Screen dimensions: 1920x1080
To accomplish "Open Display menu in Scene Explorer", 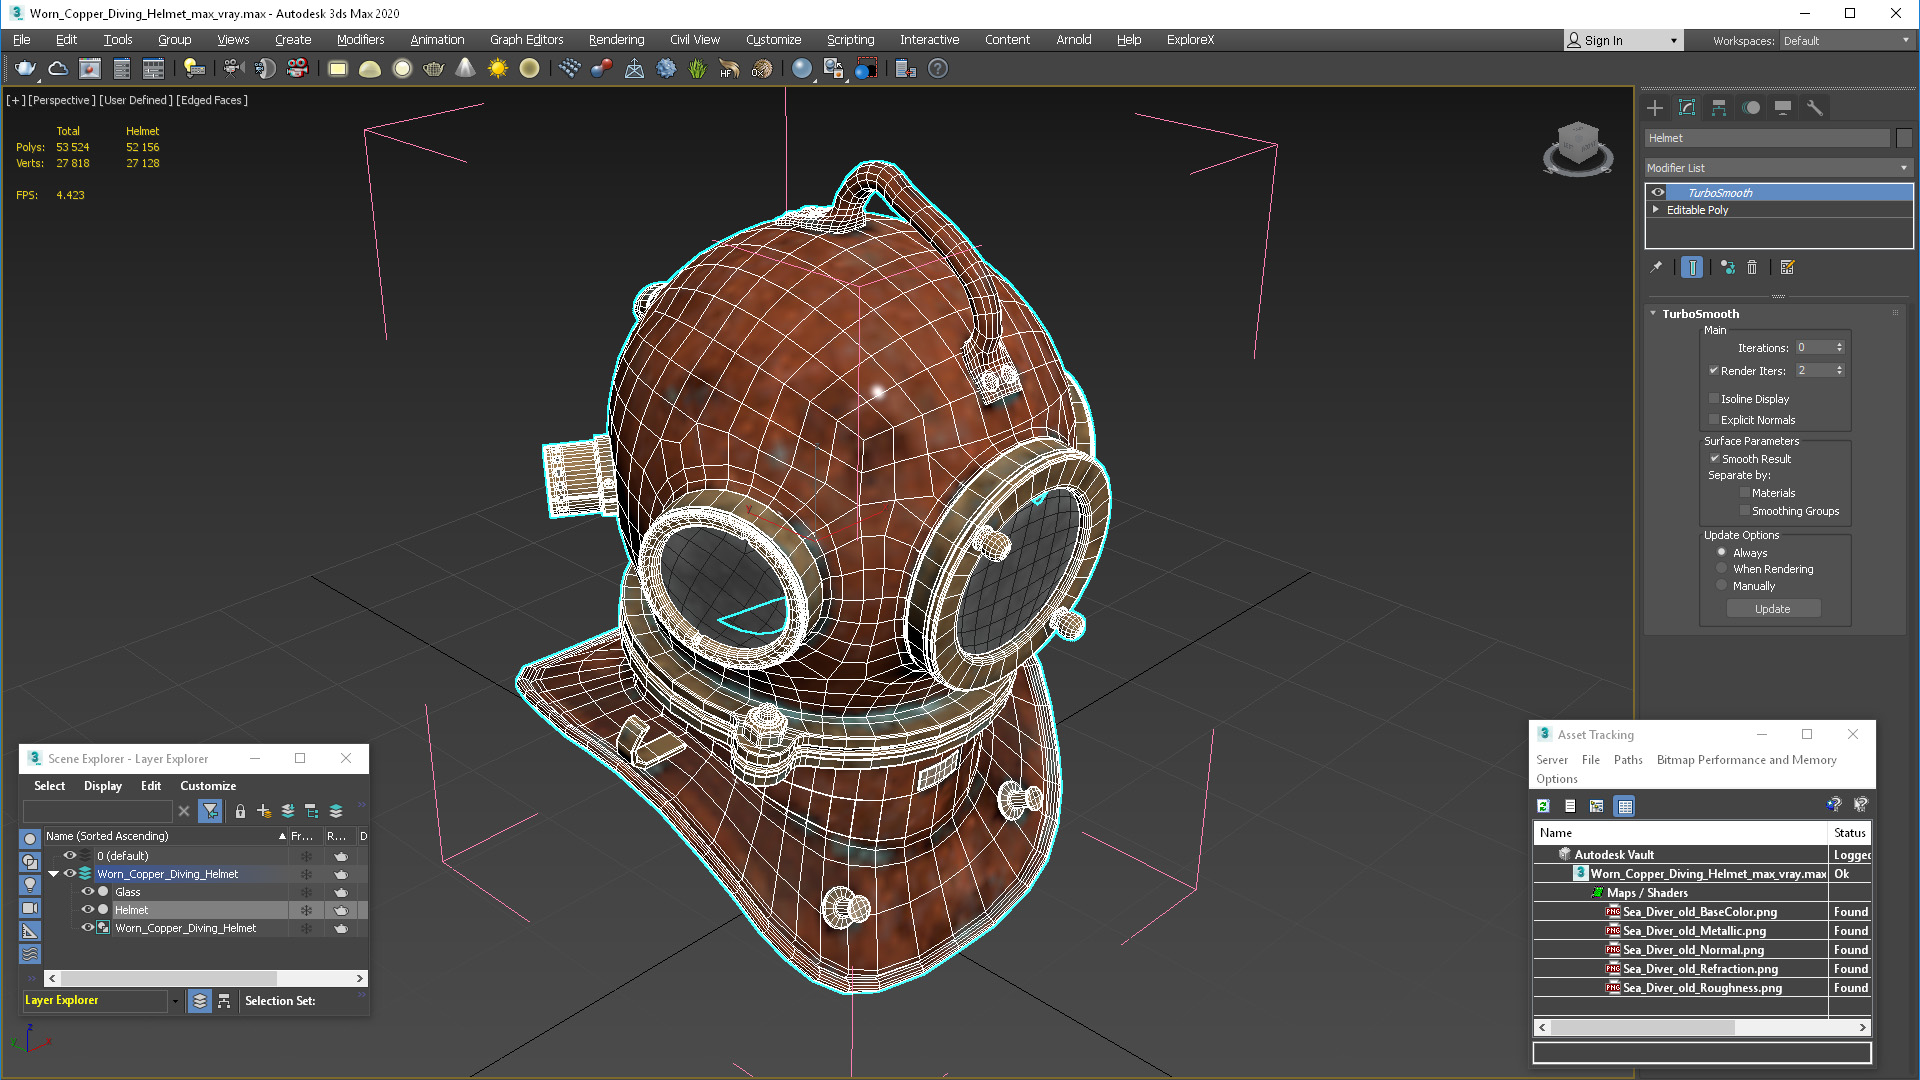I will tap(102, 786).
